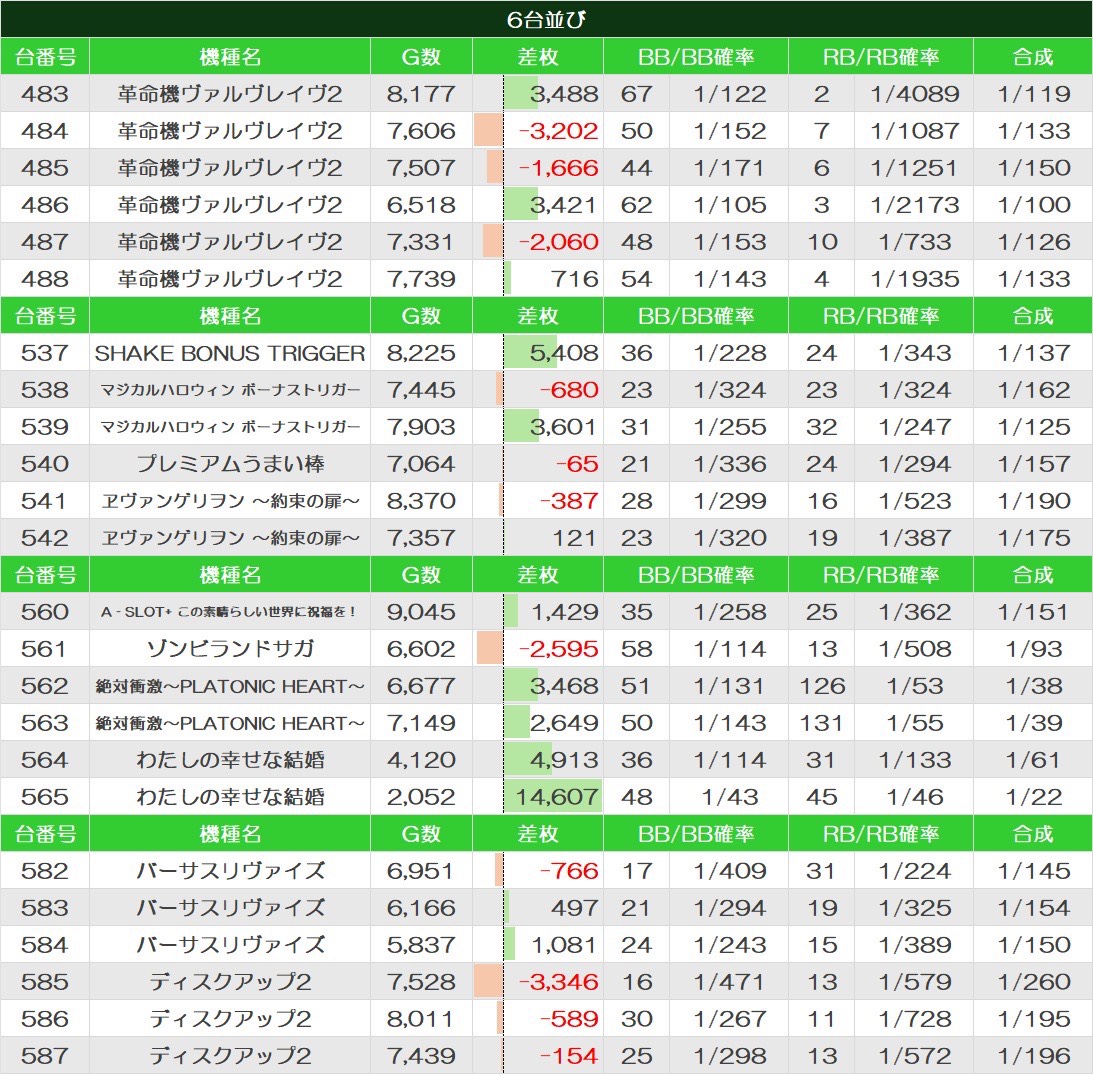Screen dimensions: 1093x1074
Task: Click RB rate 1/53
Action: click(x=915, y=685)
